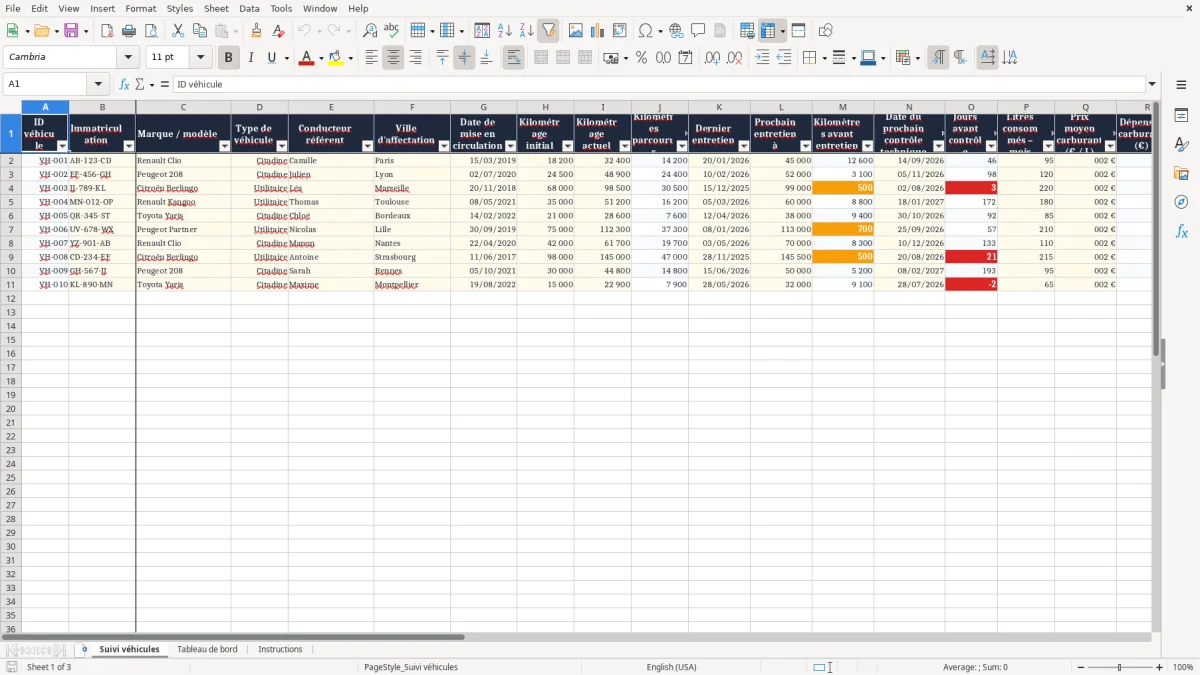This screenshot has width=1200, height=675.
Task: Click the zoom in plus button
Action: [1159, 667]
